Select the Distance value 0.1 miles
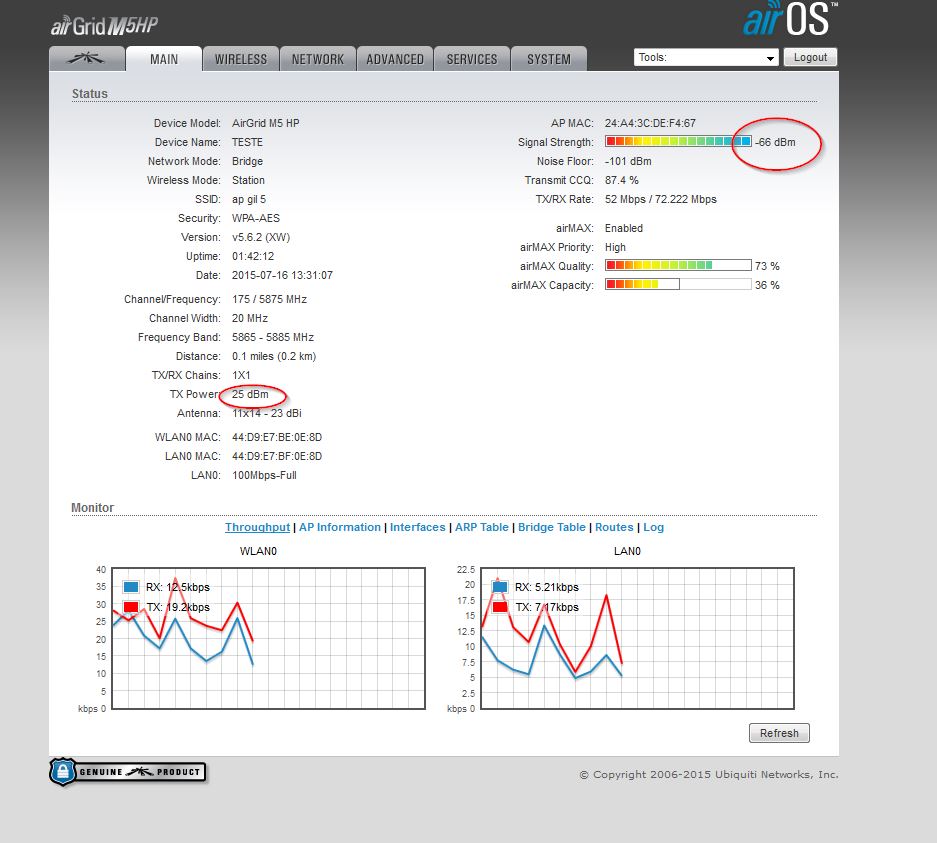Viewport: 937px width, 843px height. click(274, 356)
